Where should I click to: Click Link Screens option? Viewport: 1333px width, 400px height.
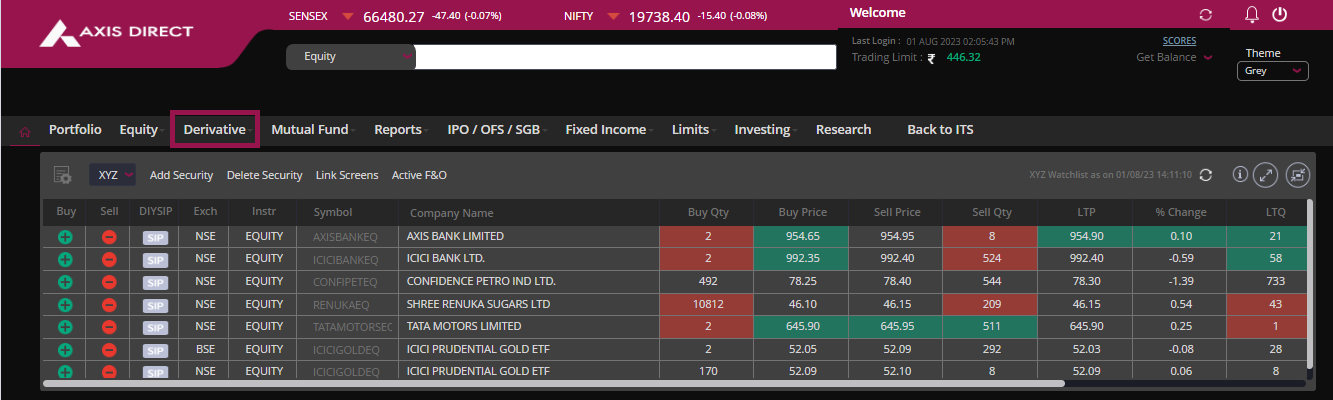347,175
